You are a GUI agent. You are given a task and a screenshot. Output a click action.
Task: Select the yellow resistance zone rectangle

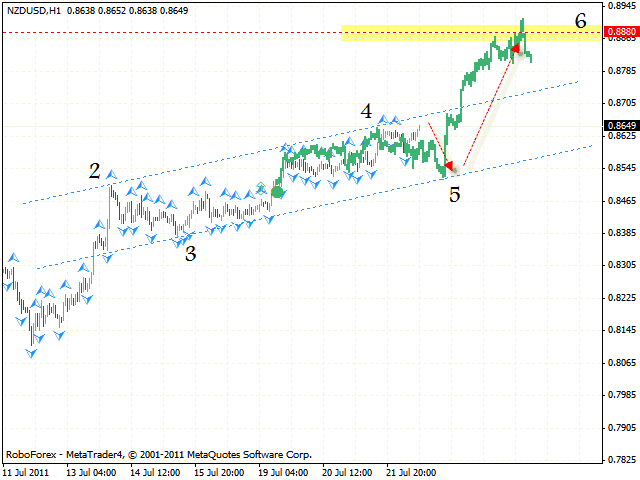(x=420, y=33)
